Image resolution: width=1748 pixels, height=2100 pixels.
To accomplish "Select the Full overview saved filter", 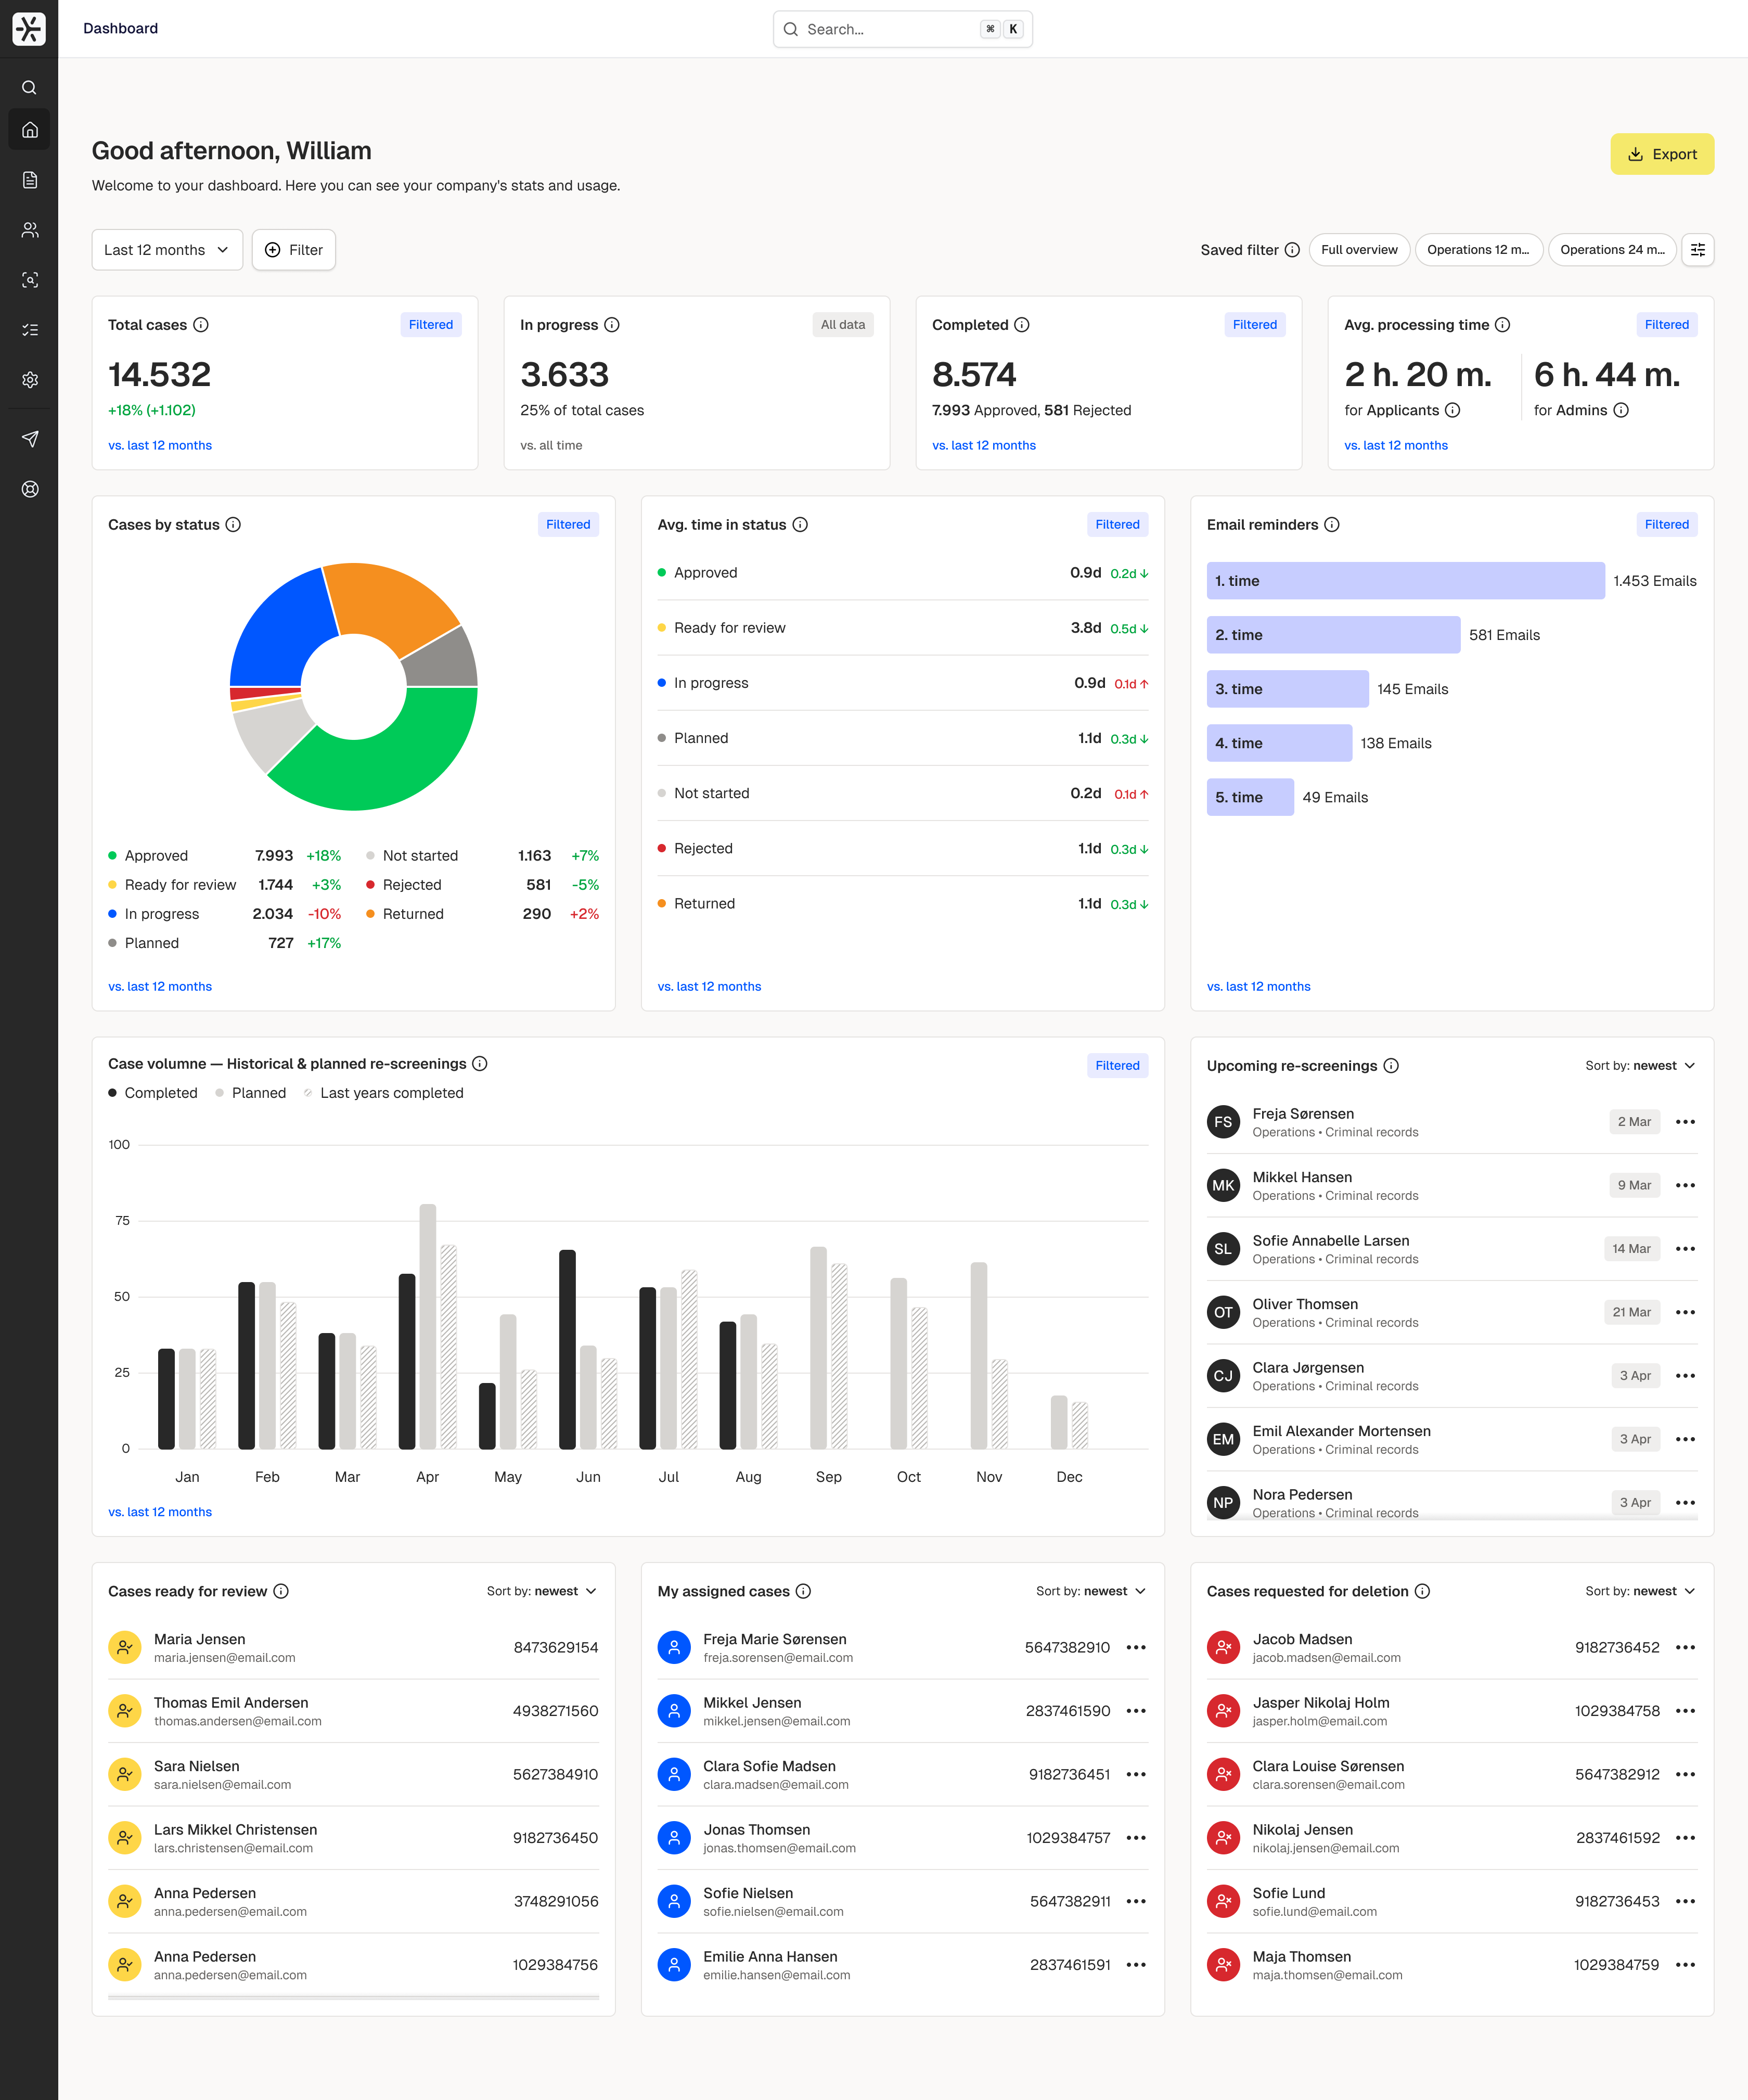I will [x=1359, y=250].
